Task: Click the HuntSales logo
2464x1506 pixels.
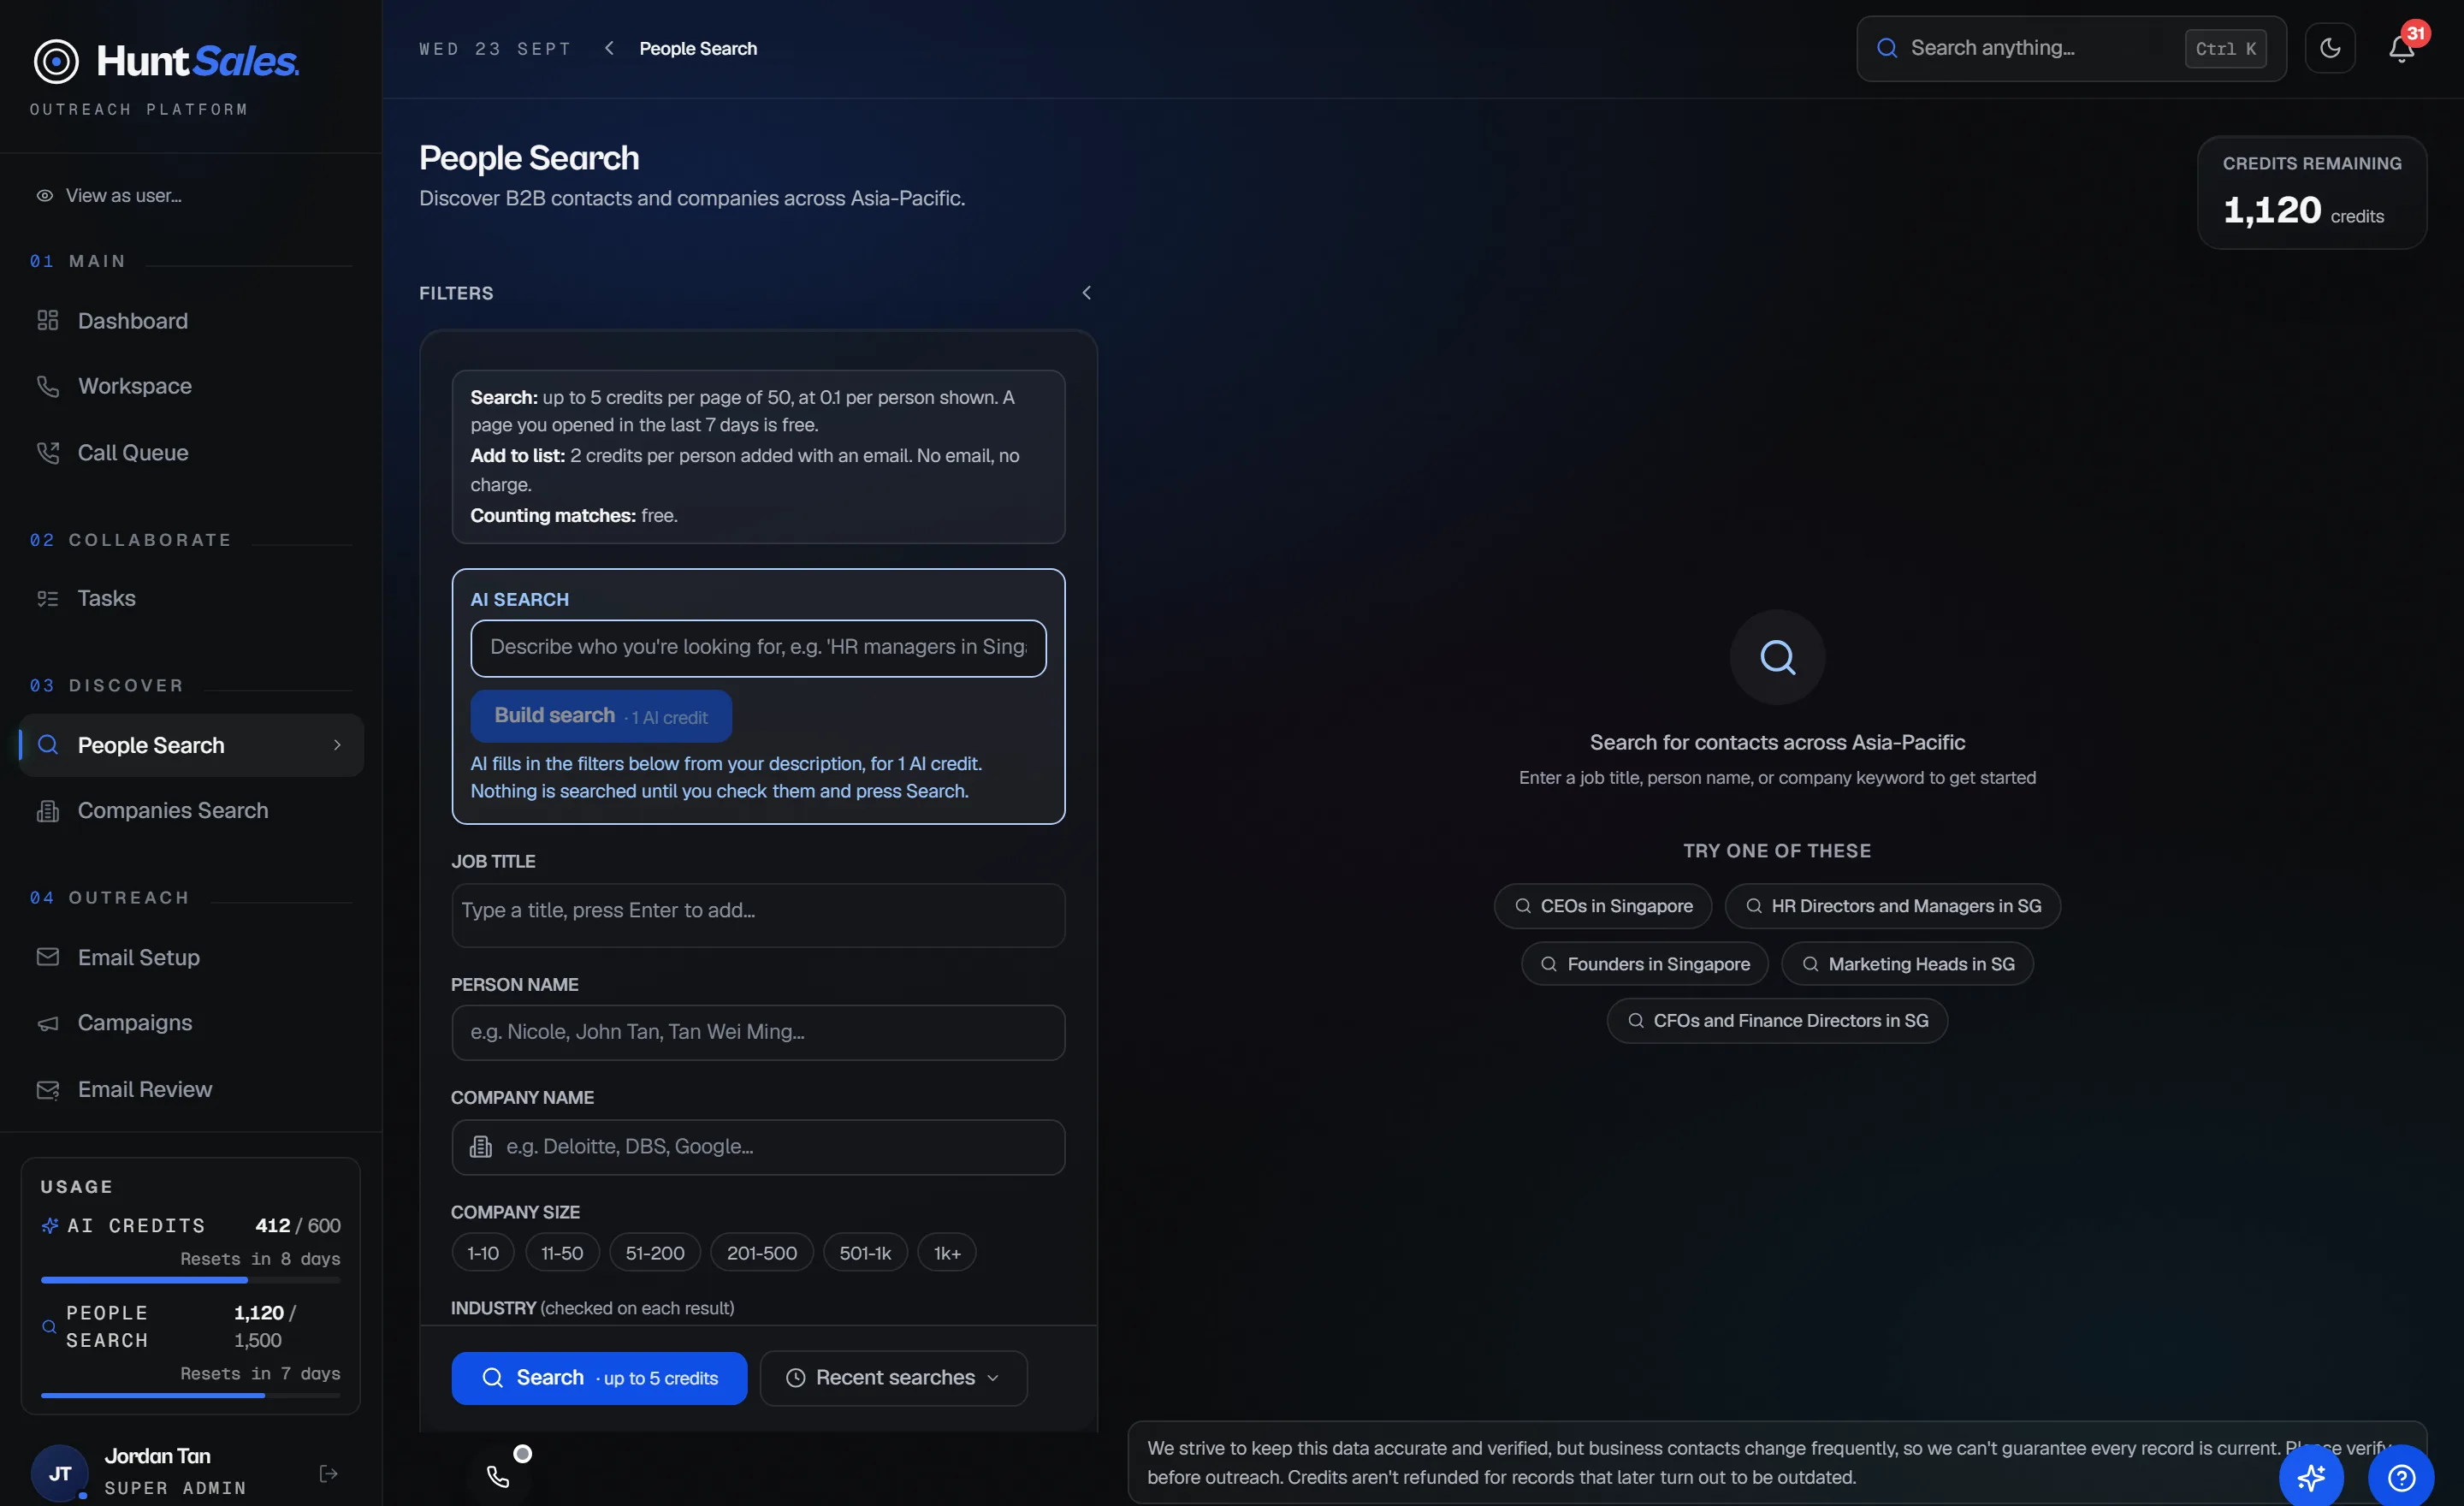Action: [166, 61]
